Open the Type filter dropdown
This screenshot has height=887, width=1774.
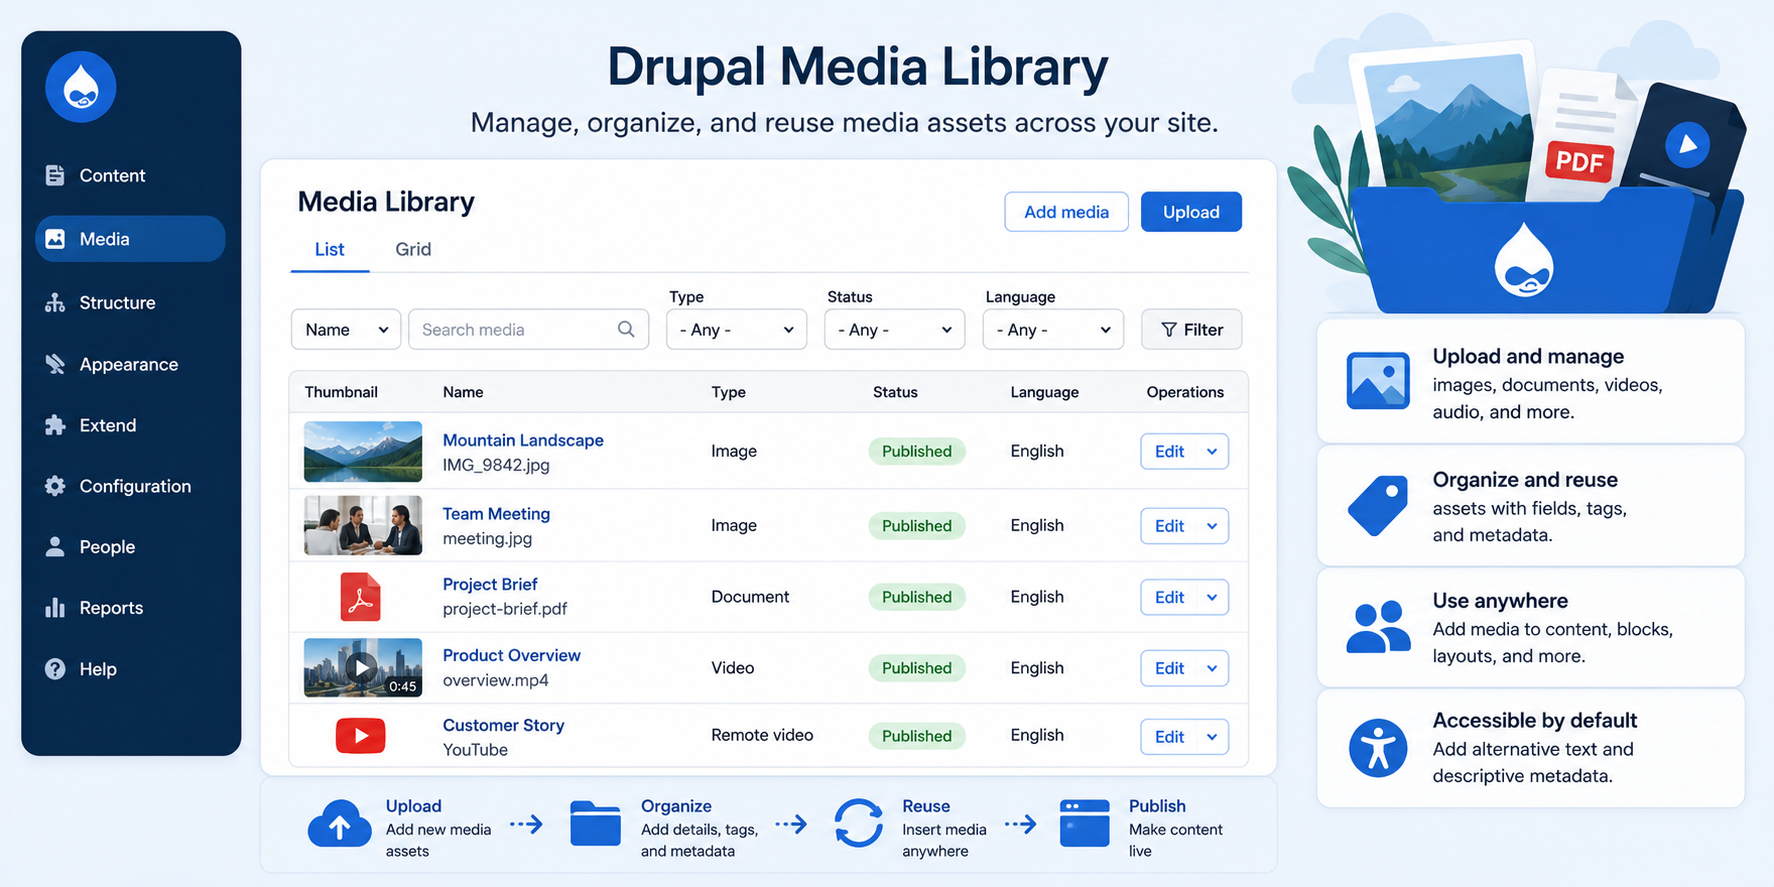coord(737,329)
